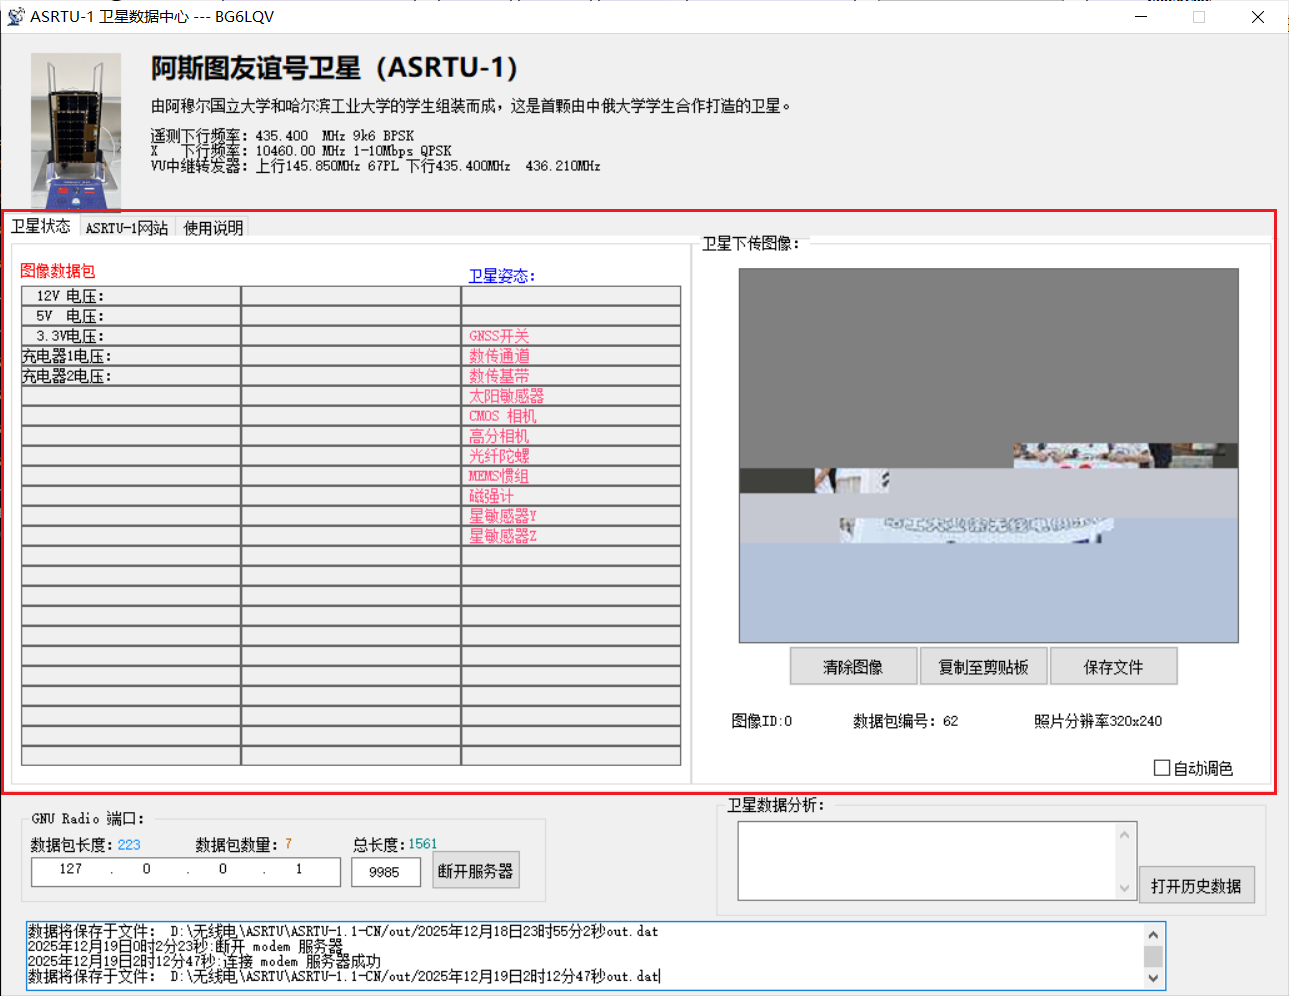
Task: Click the log panel scroll-up arrow
Action: pyautogui.click(x=1153, y=935)
